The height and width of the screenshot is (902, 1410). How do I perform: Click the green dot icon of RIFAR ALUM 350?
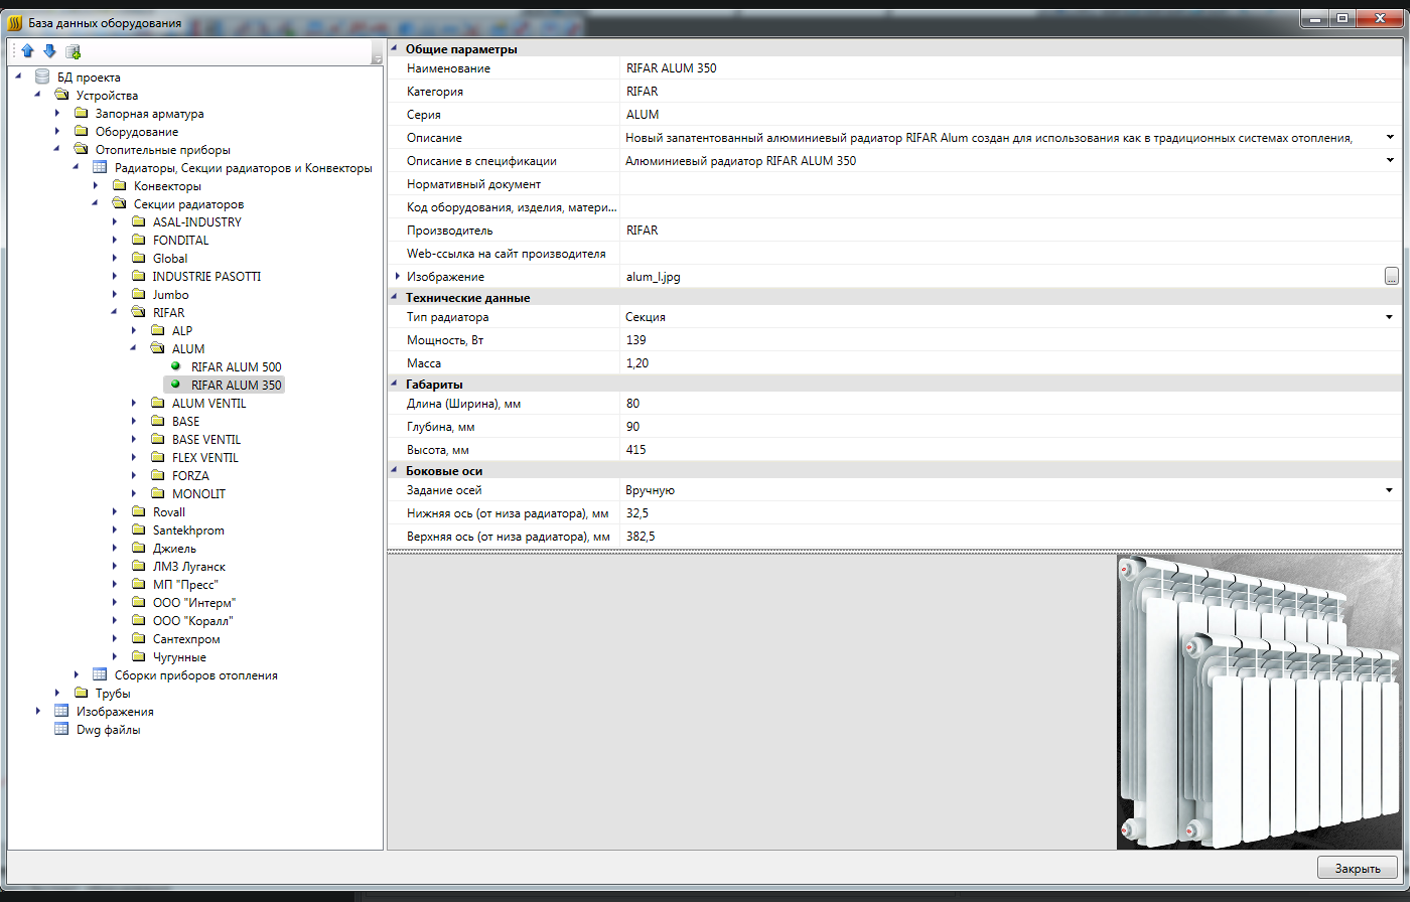coord(176,384)
